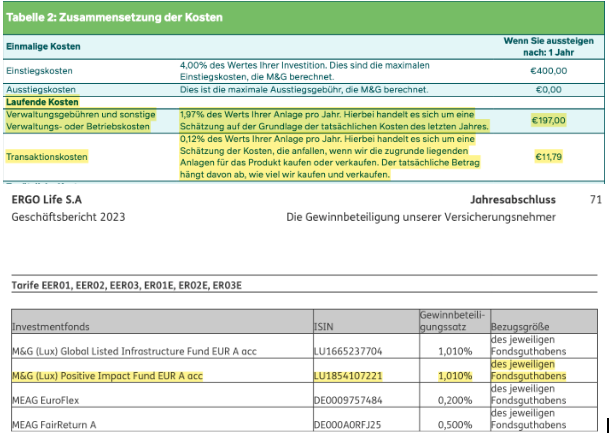Click the highlighted amount €197,00
609x433 pixels.
click(548, 120)
